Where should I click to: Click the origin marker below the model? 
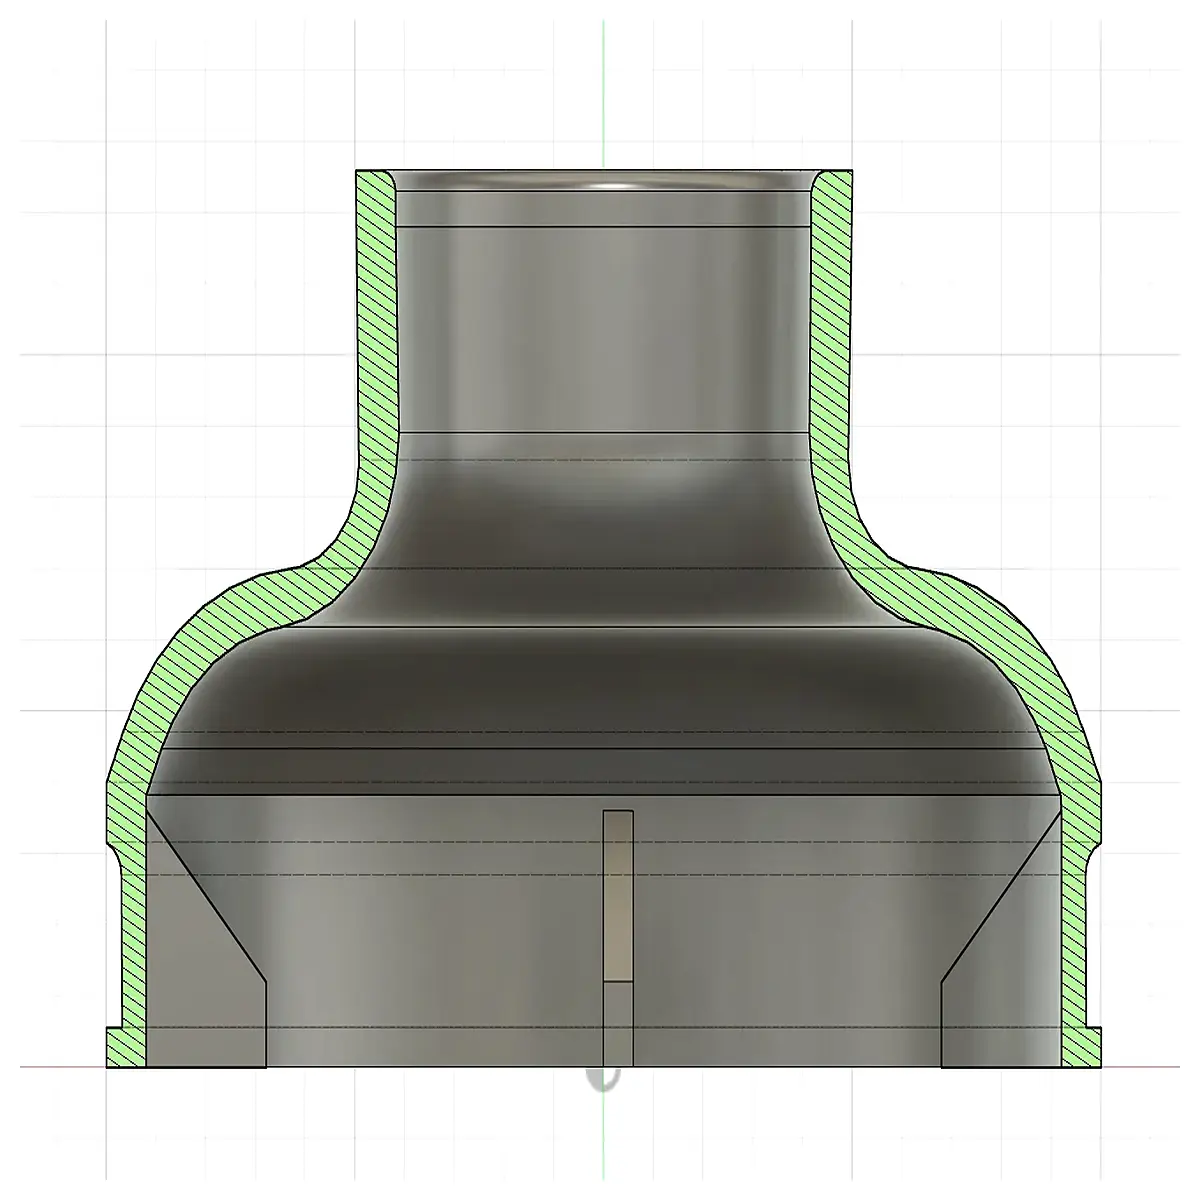[603, 1078]
